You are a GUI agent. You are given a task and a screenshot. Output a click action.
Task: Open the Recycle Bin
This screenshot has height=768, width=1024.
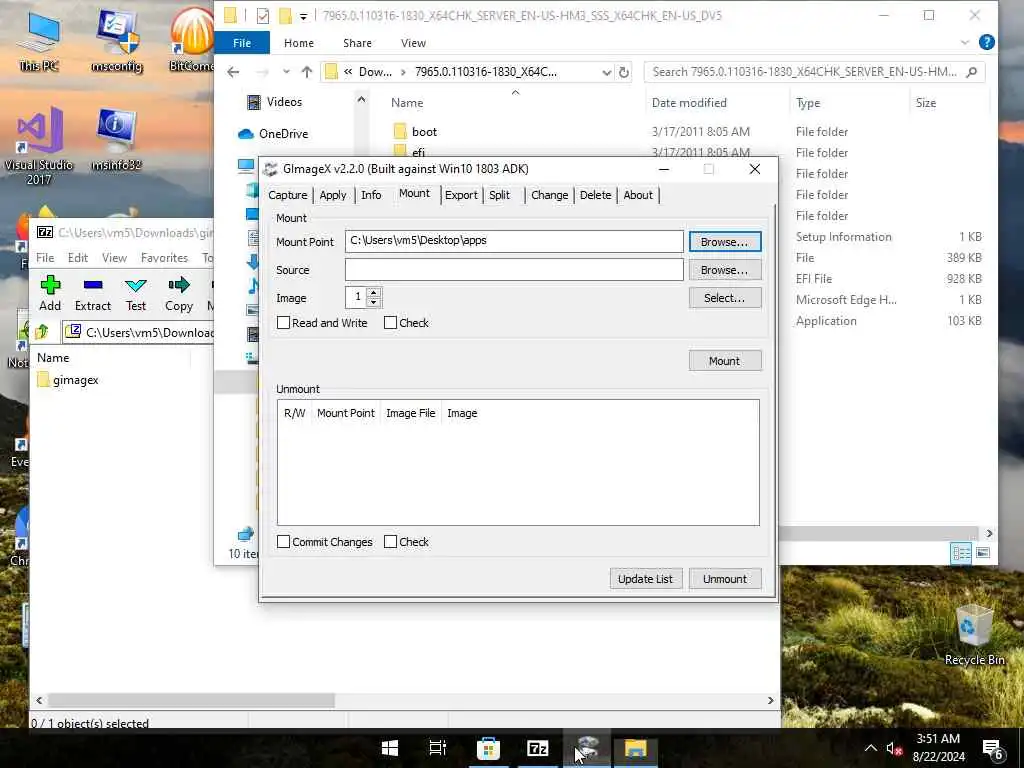[974, 633]
